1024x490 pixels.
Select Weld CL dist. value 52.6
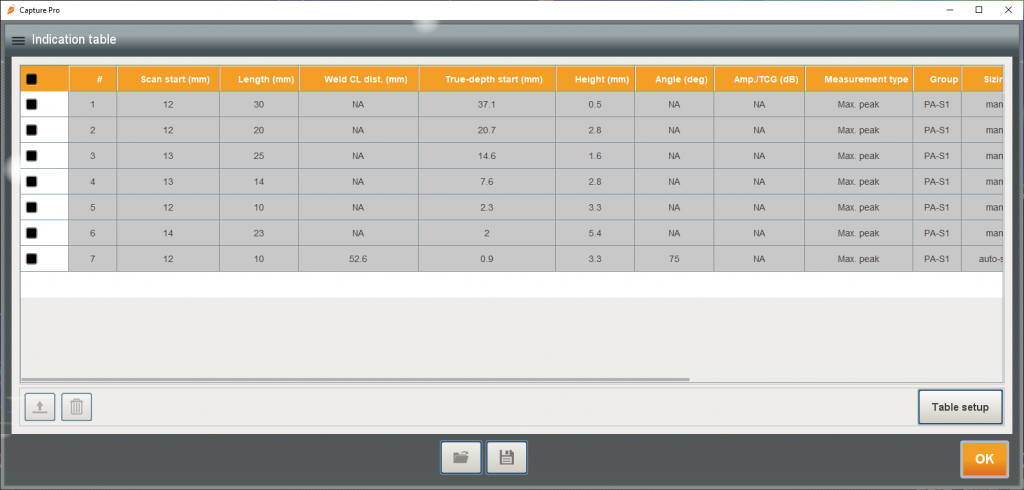pyautogui.click(x=359, y=259)
